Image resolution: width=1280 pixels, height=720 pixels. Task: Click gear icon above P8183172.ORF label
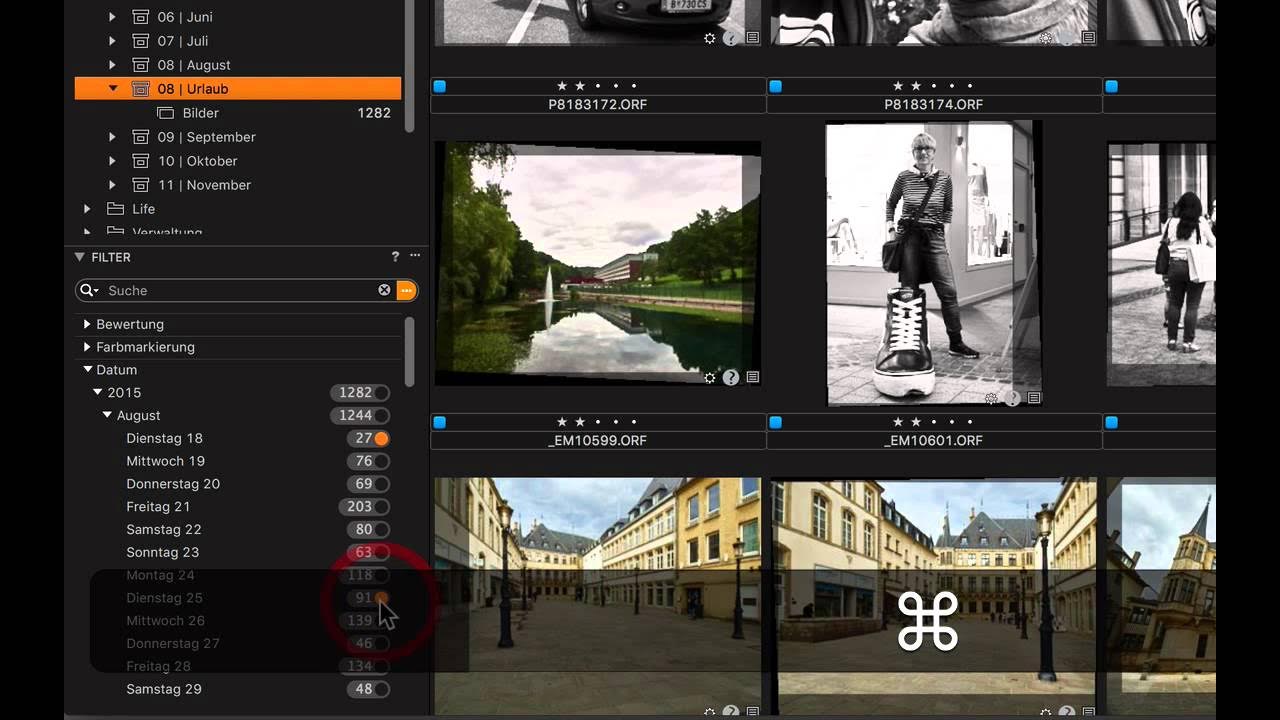pyautogui.click(x=710, y=38)
